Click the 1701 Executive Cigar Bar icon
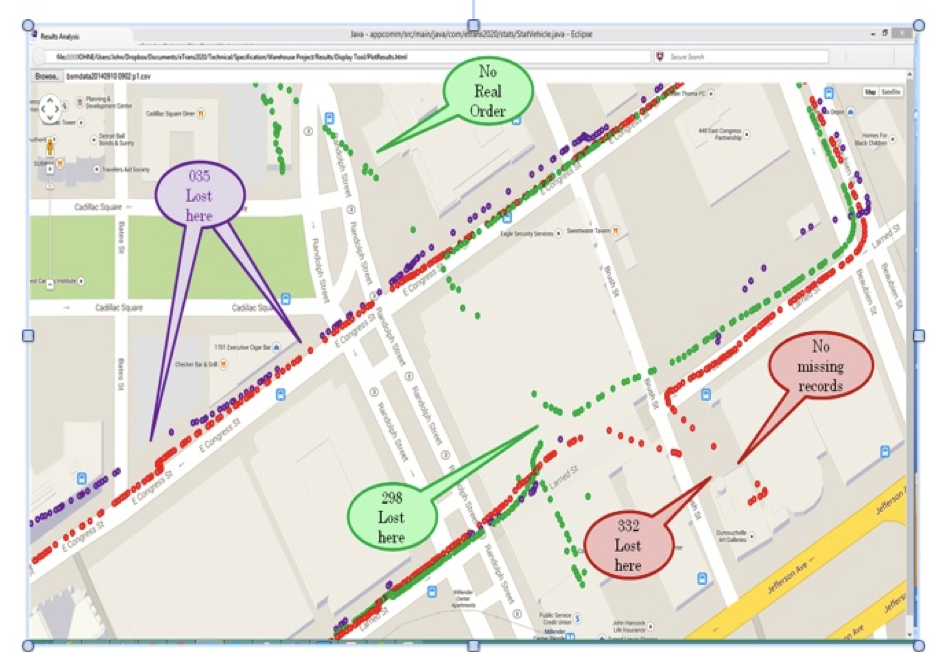Image resolution: width=935 pixels, height=653 pixels. [277, 347]
